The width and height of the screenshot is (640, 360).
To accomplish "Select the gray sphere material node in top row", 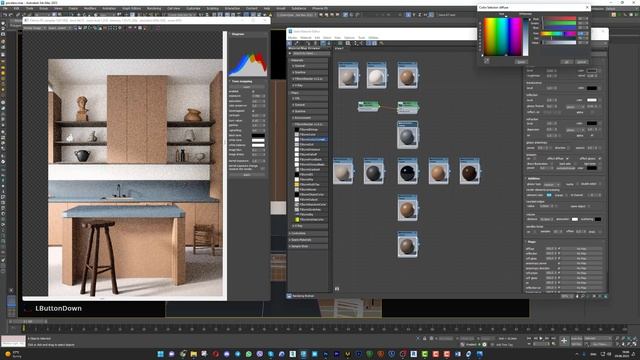I will pyautogui.click(x=348, y=76).
